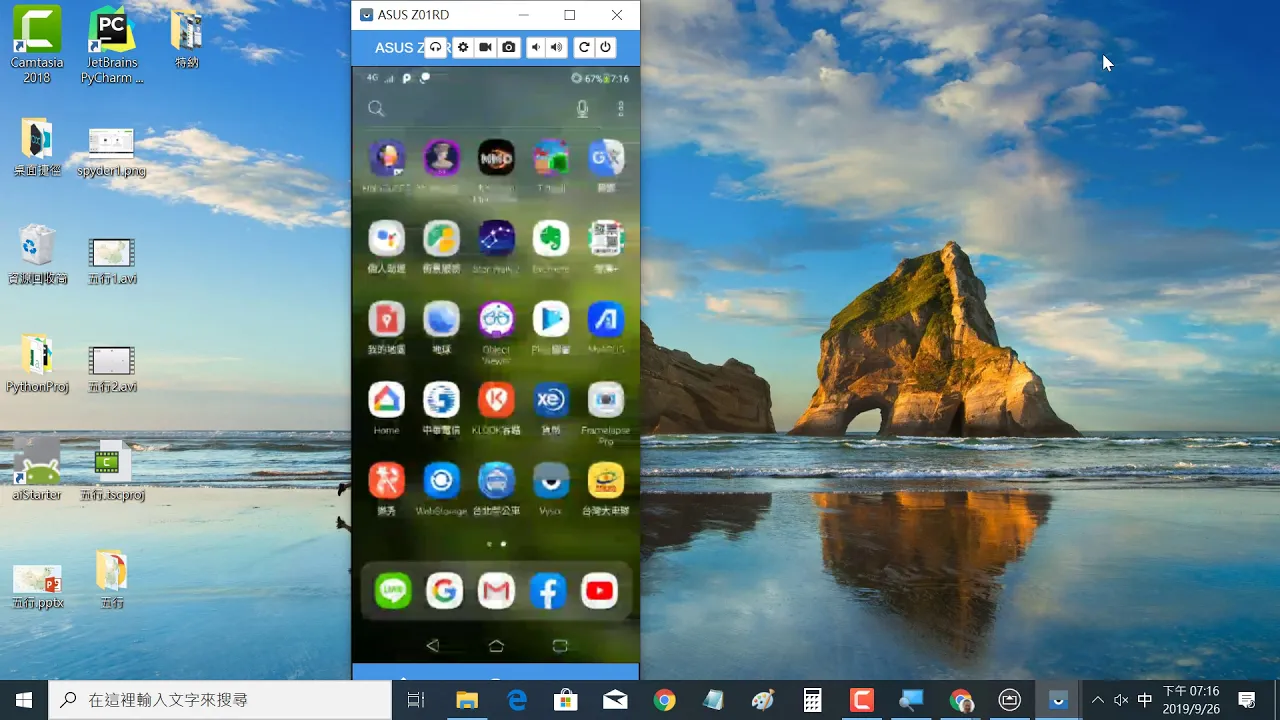Select the PythonProj desktop folder
Screen dimensions: 1280x720
coord(37,365)
